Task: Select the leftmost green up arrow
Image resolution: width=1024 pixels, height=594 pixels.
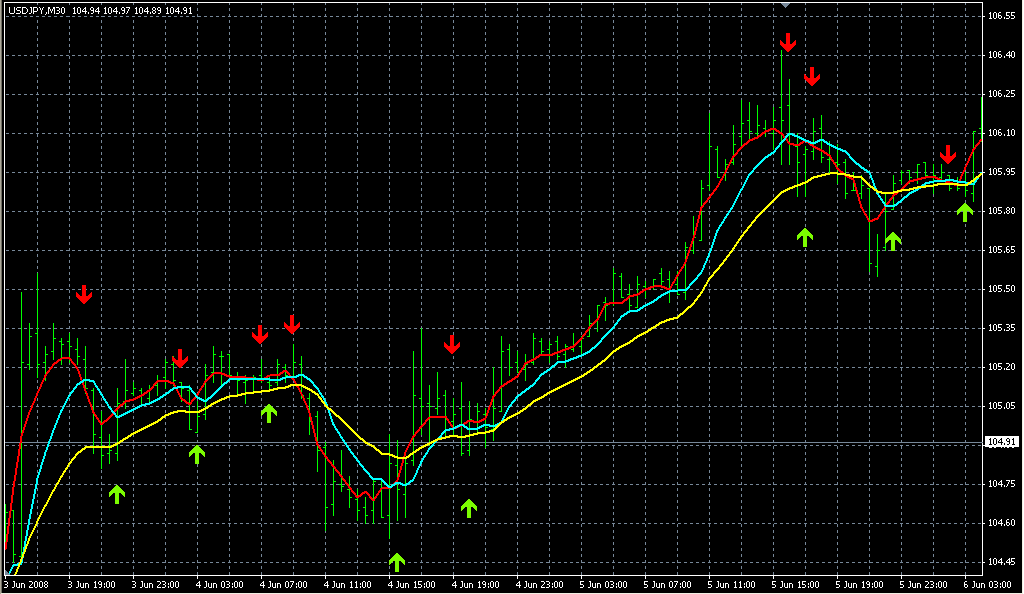Action: (117, 493)
